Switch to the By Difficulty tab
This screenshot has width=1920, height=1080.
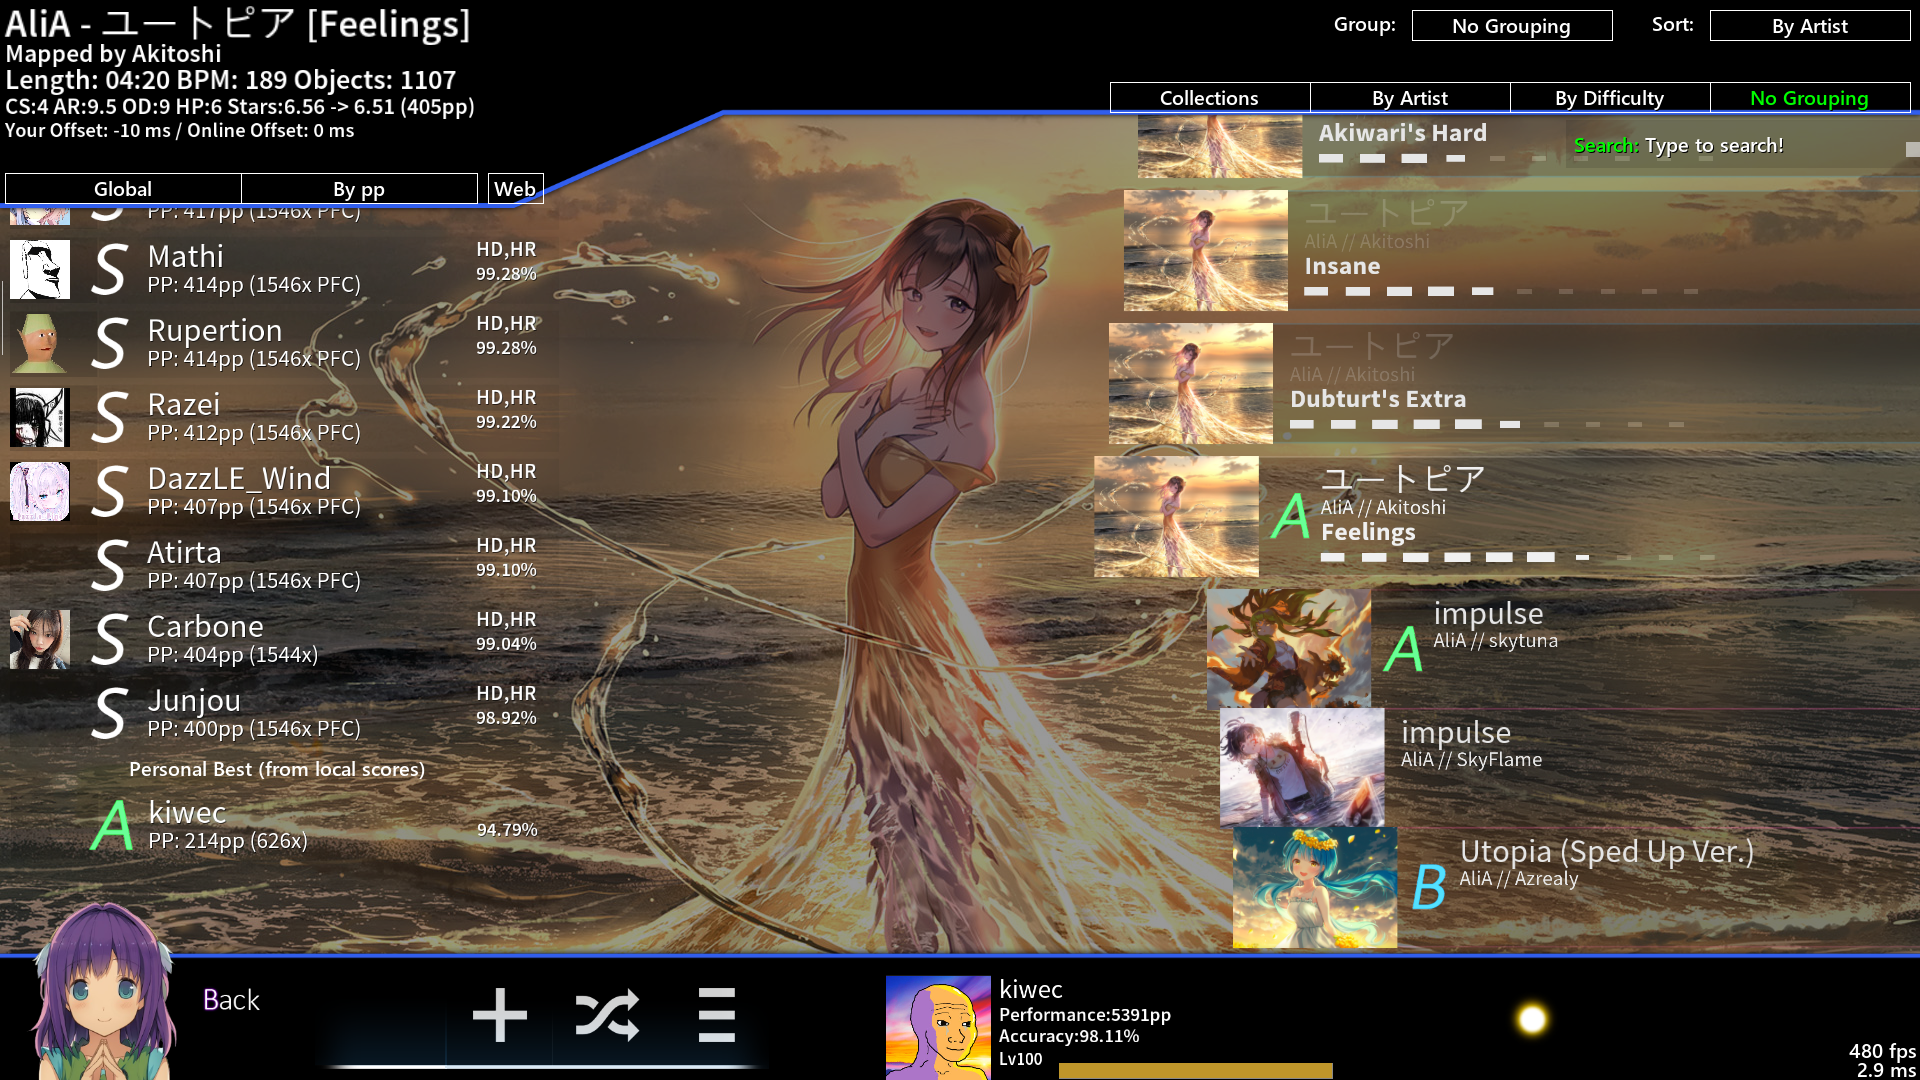click(x=1609, y=98)
